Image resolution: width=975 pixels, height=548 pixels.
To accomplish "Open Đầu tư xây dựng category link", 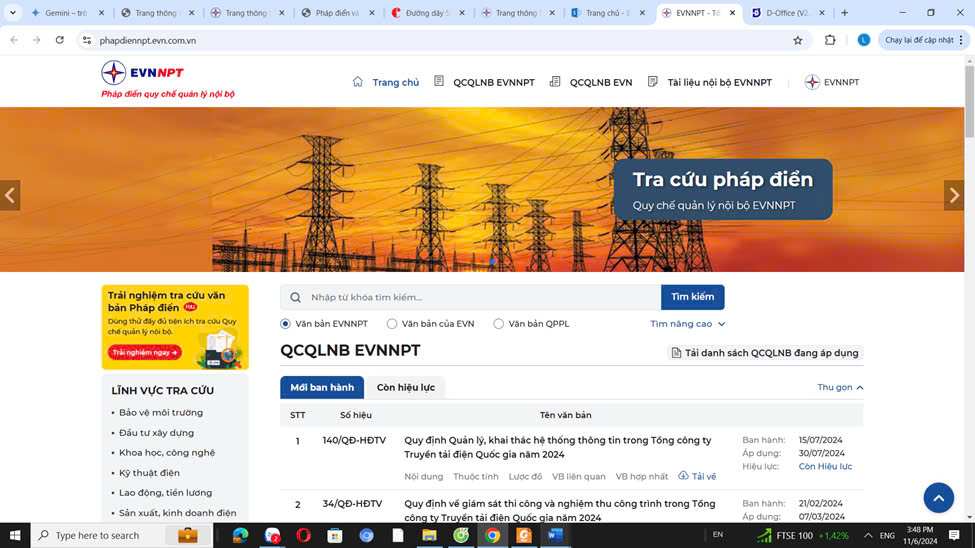I will (156, 432).
